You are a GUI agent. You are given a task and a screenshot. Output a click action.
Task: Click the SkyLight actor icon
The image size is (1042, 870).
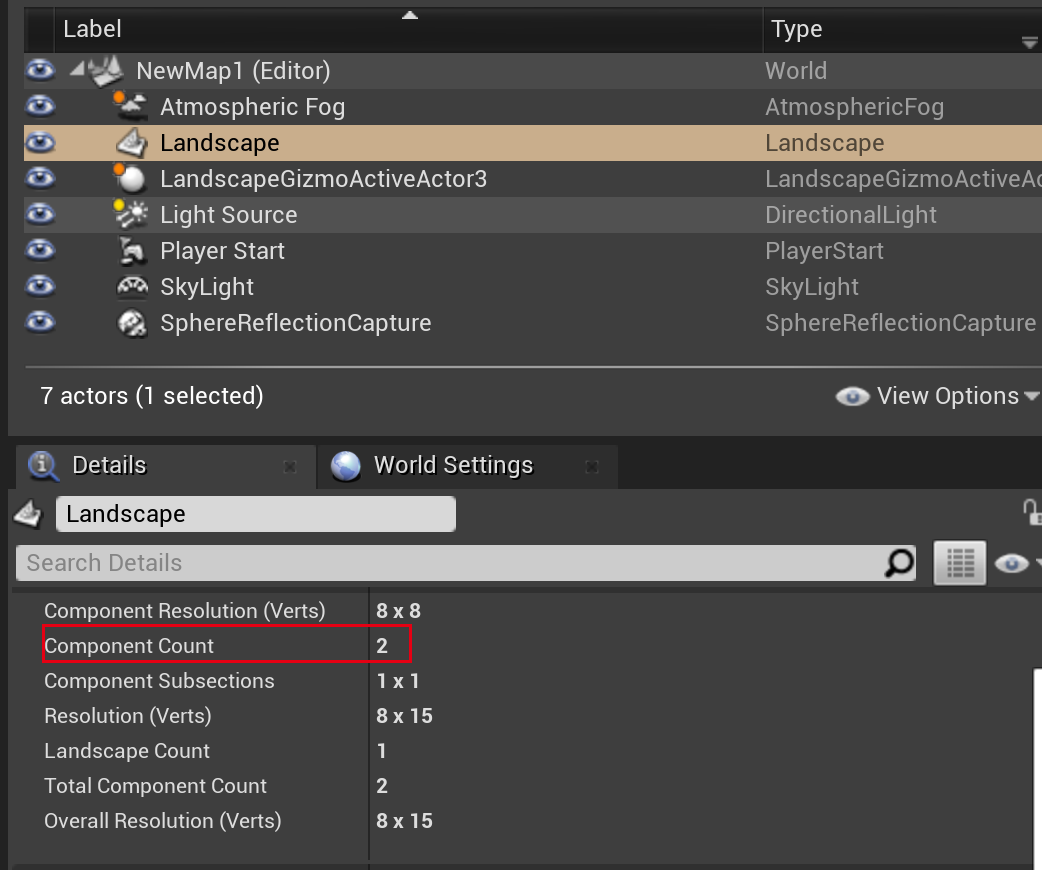(x=132, y=286)
